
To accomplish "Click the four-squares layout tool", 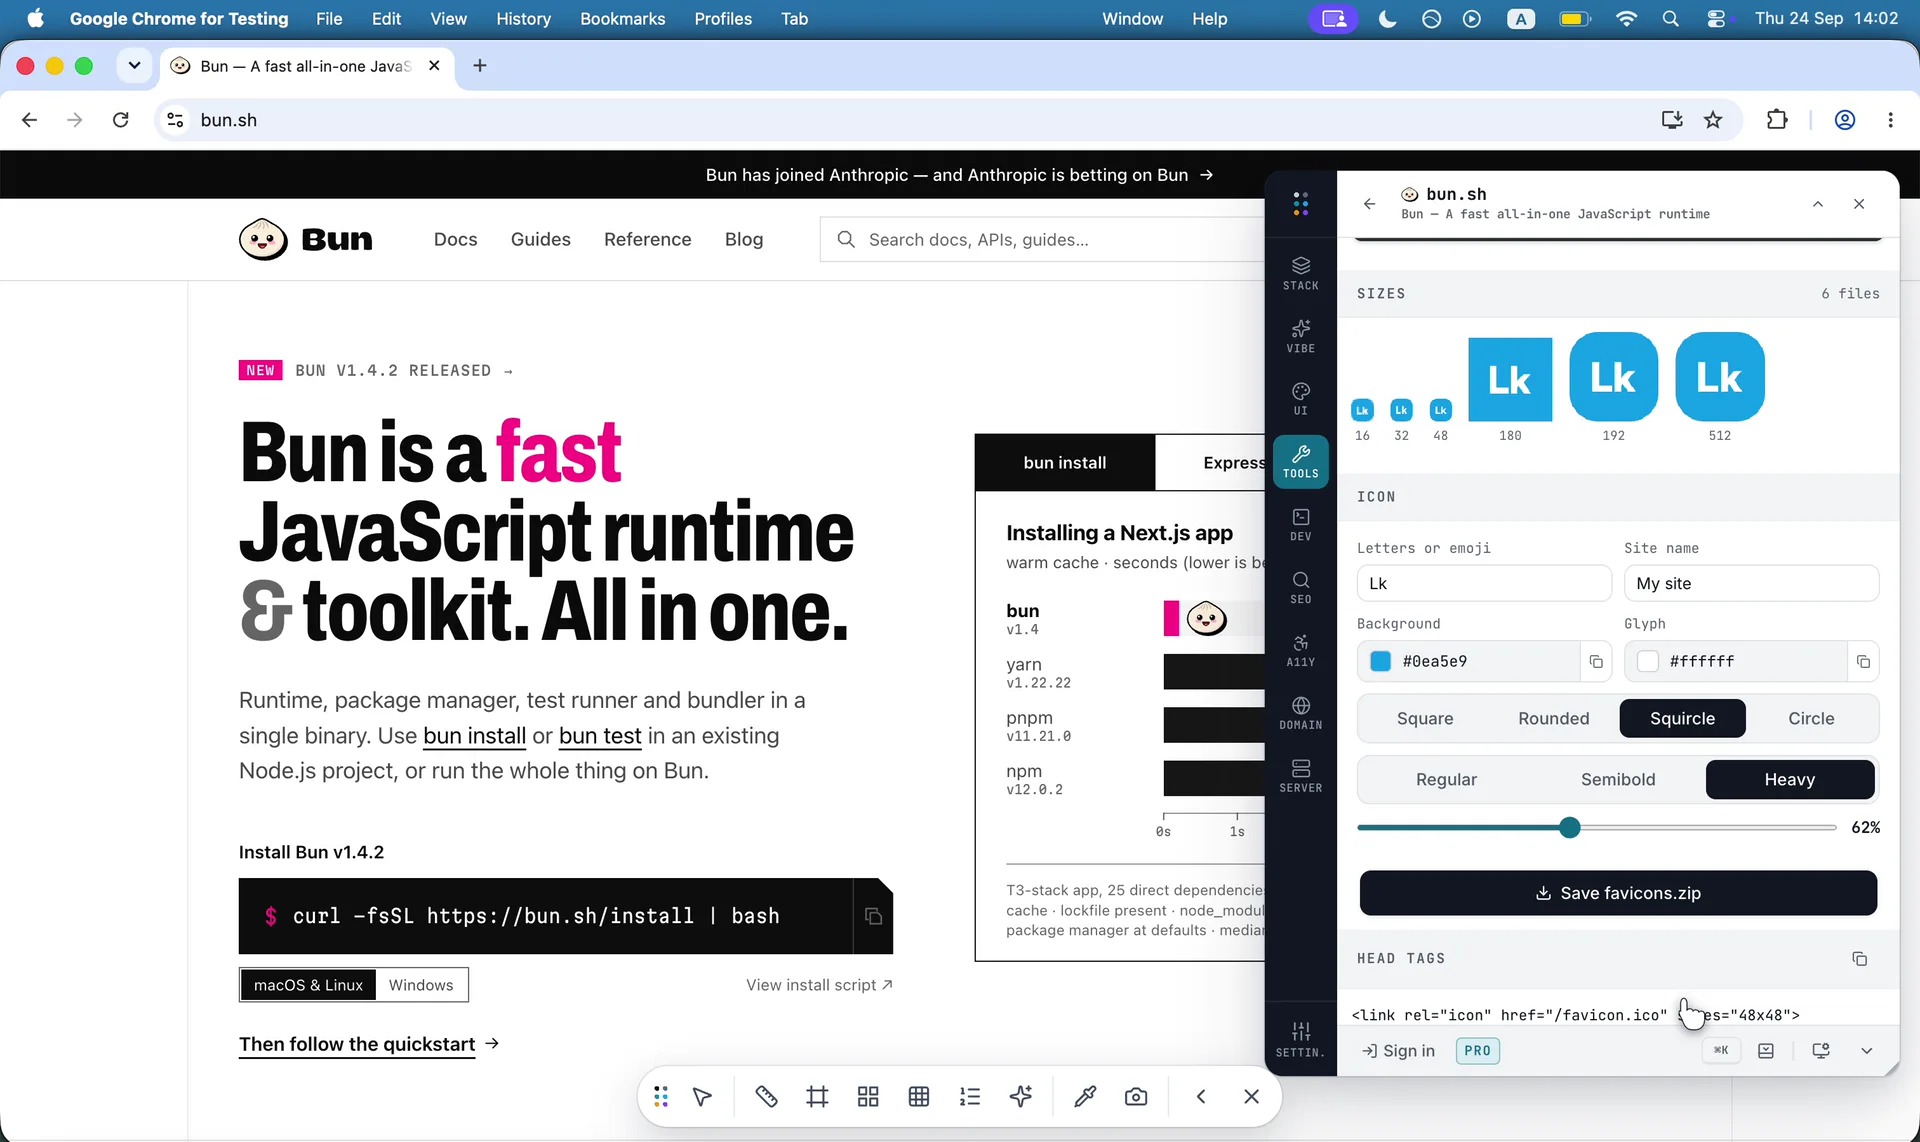I will (x=868, y=1097).
